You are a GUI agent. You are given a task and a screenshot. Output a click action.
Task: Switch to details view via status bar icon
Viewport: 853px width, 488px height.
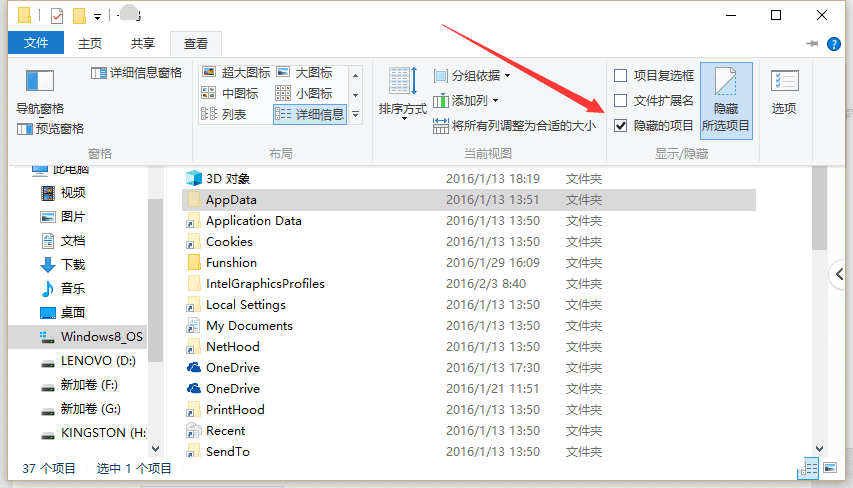(809, 468)
